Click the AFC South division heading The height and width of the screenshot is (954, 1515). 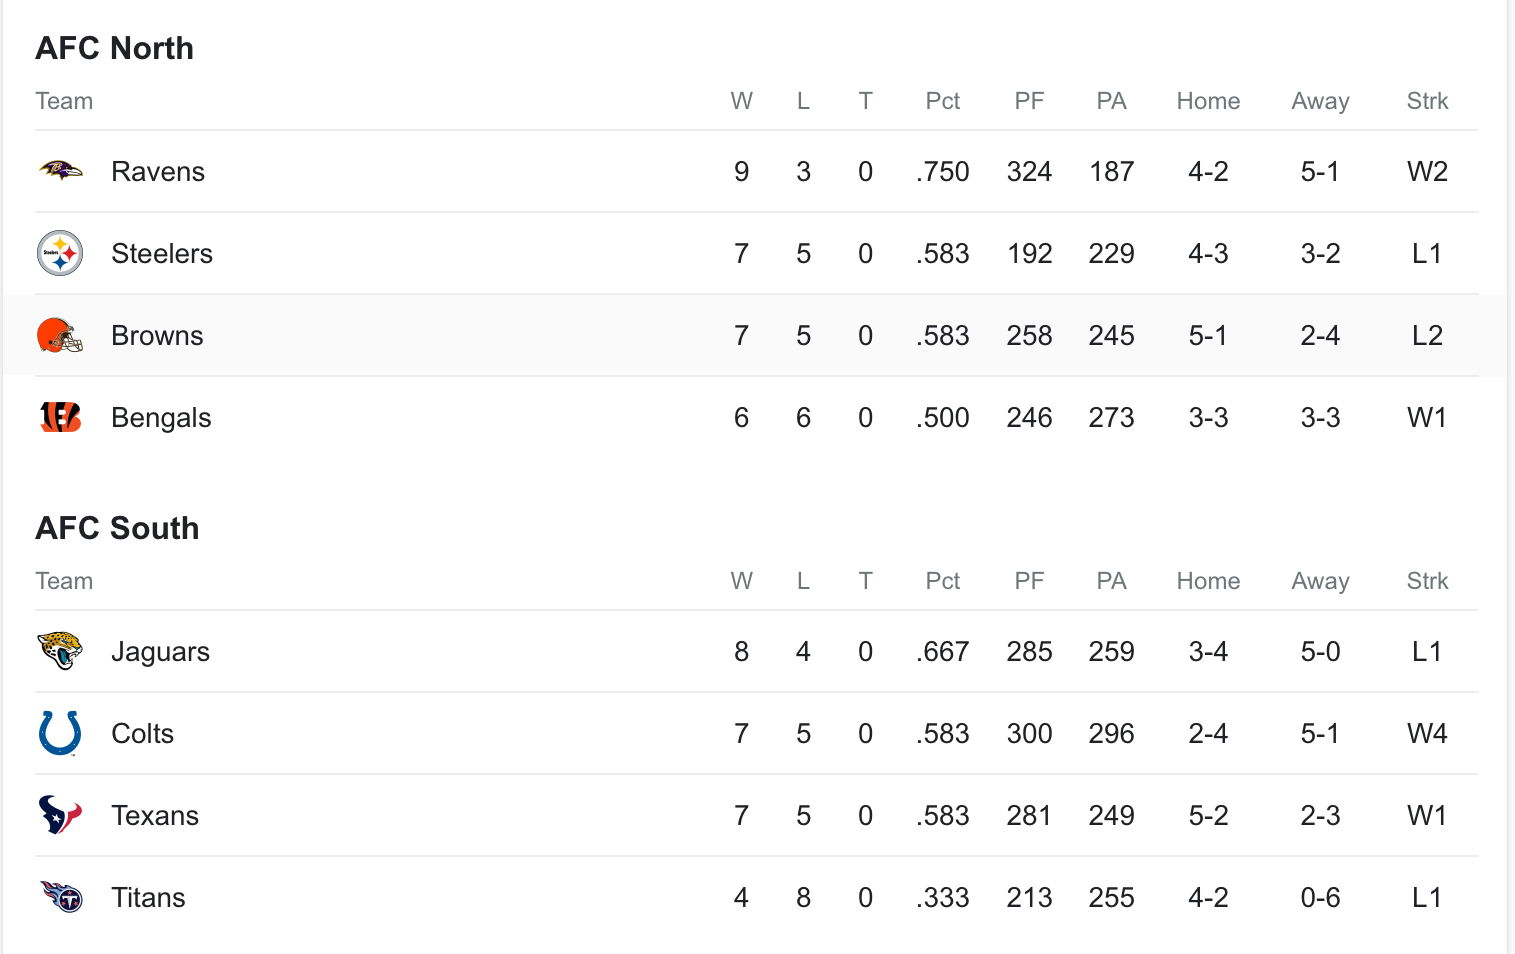coord(117,528)
